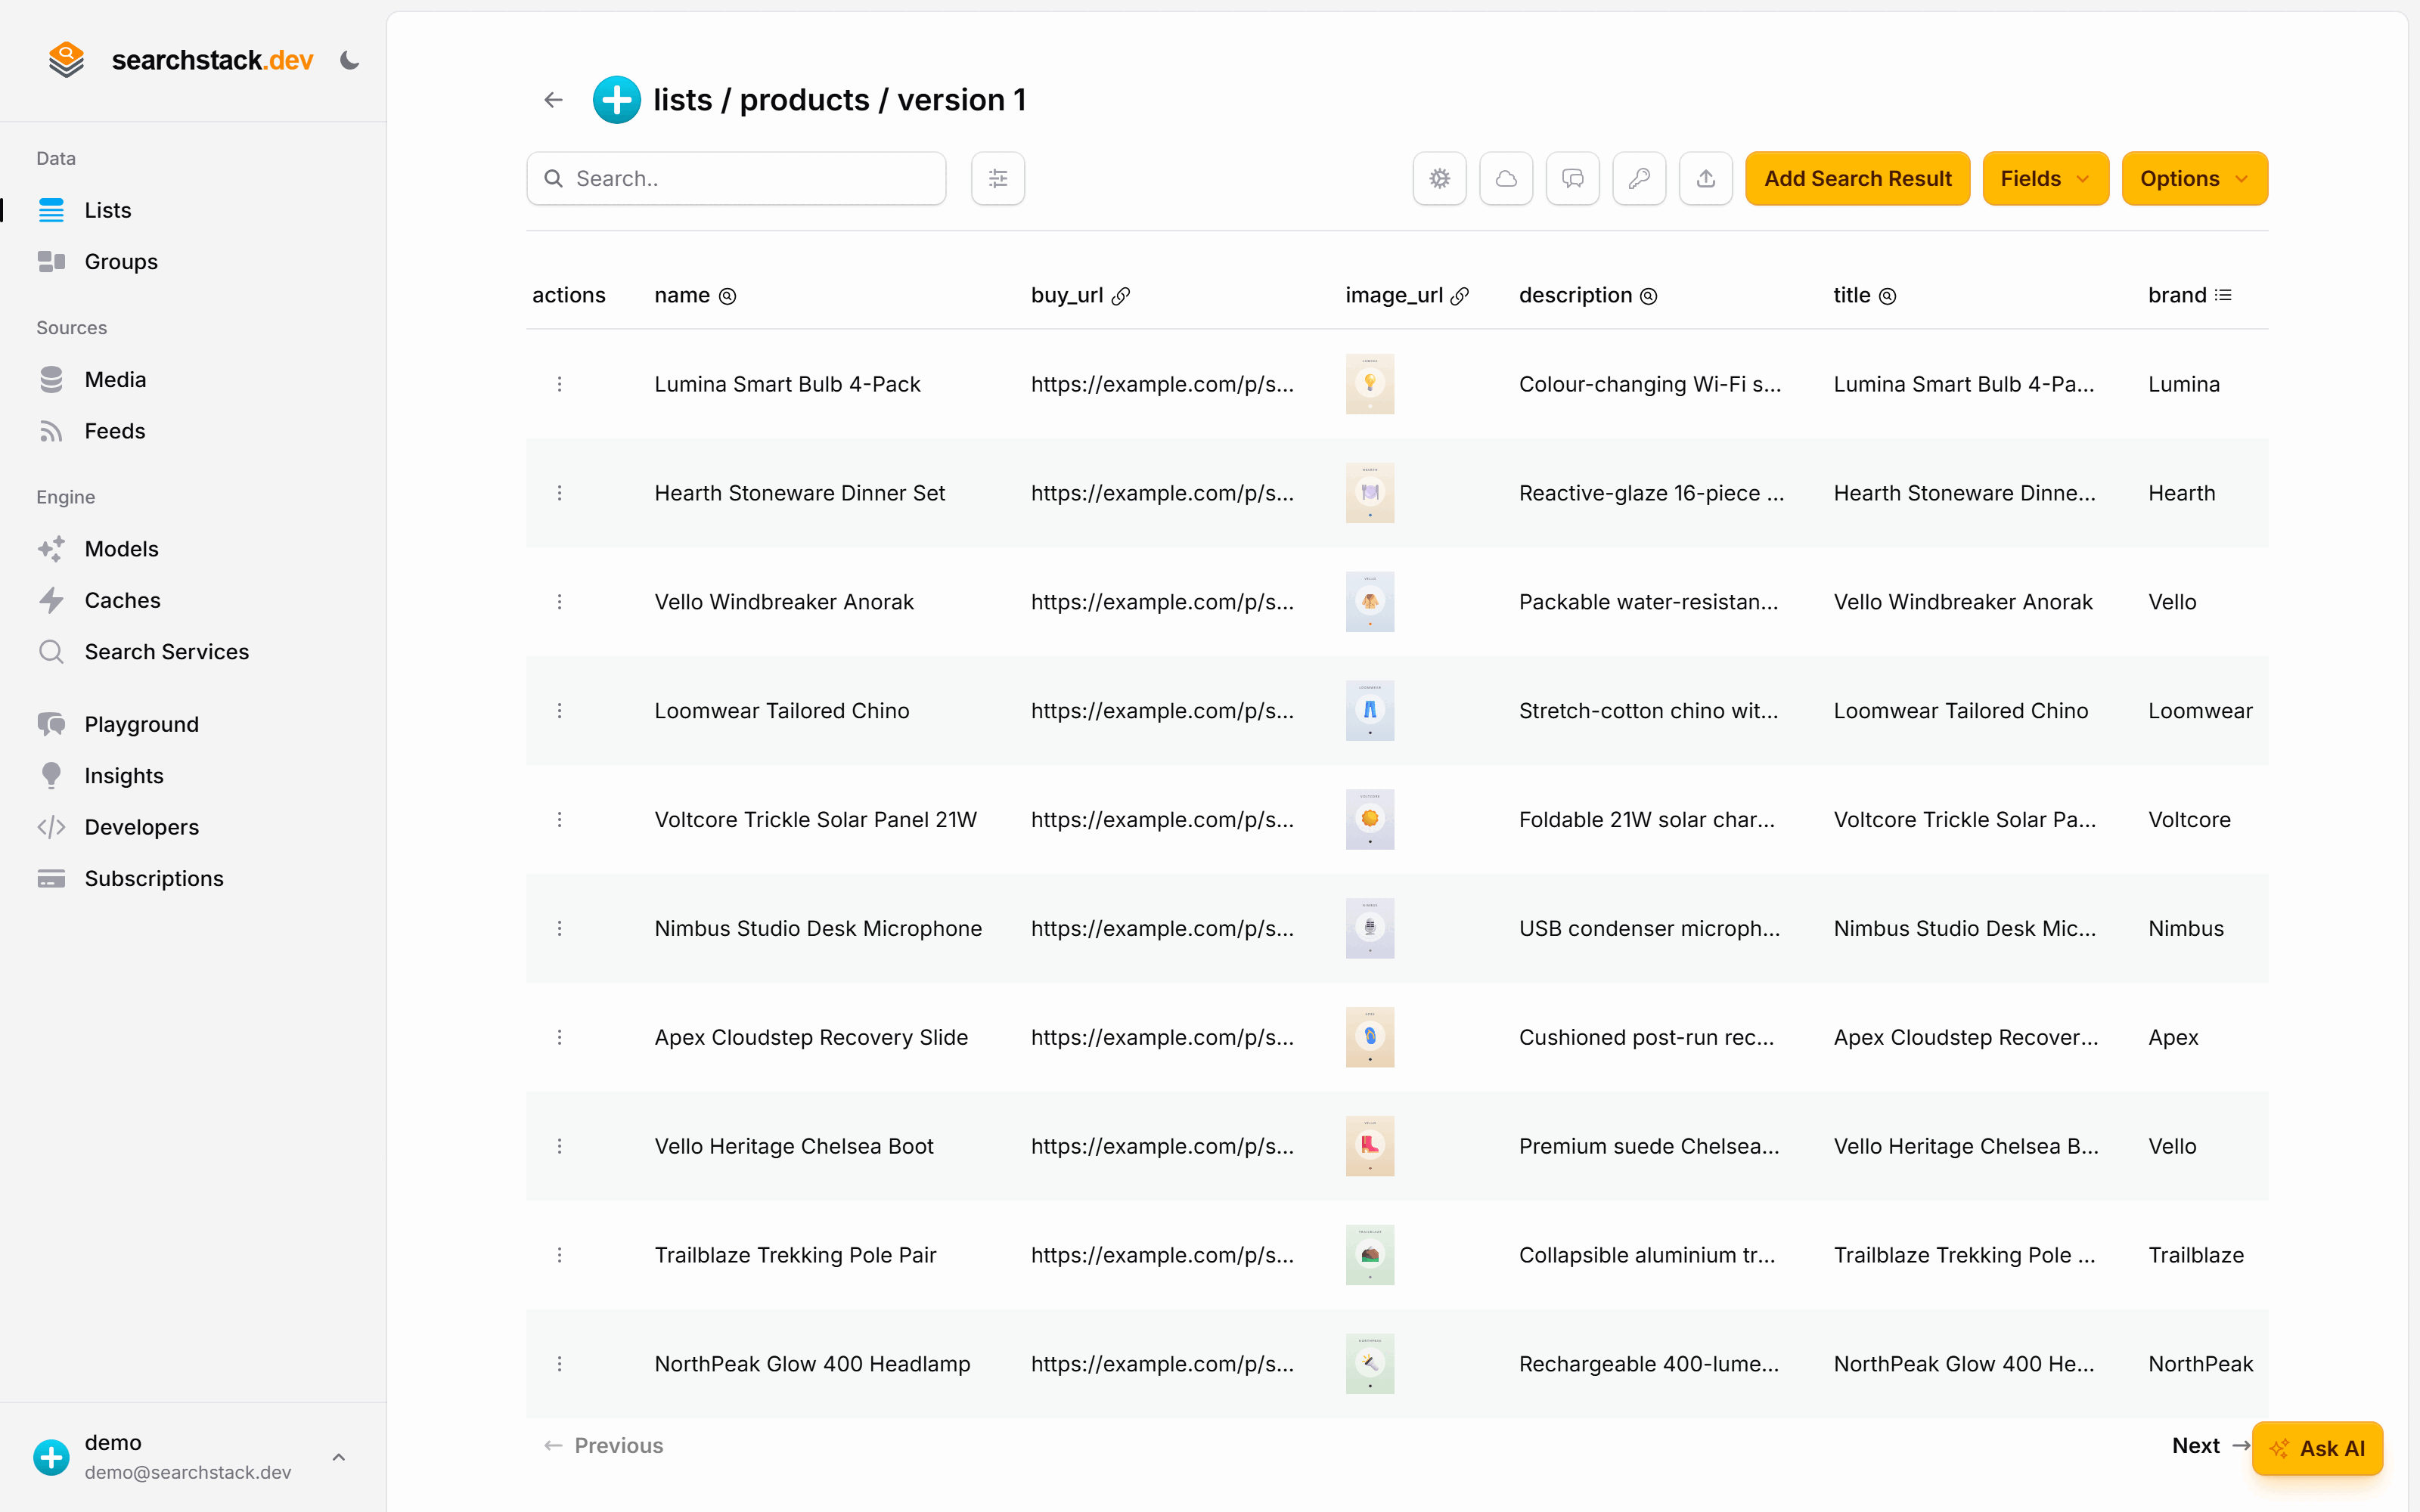Open Models in the sidebar
The height and width of the screenshot is (1512, 2420).
pos(121,549)
